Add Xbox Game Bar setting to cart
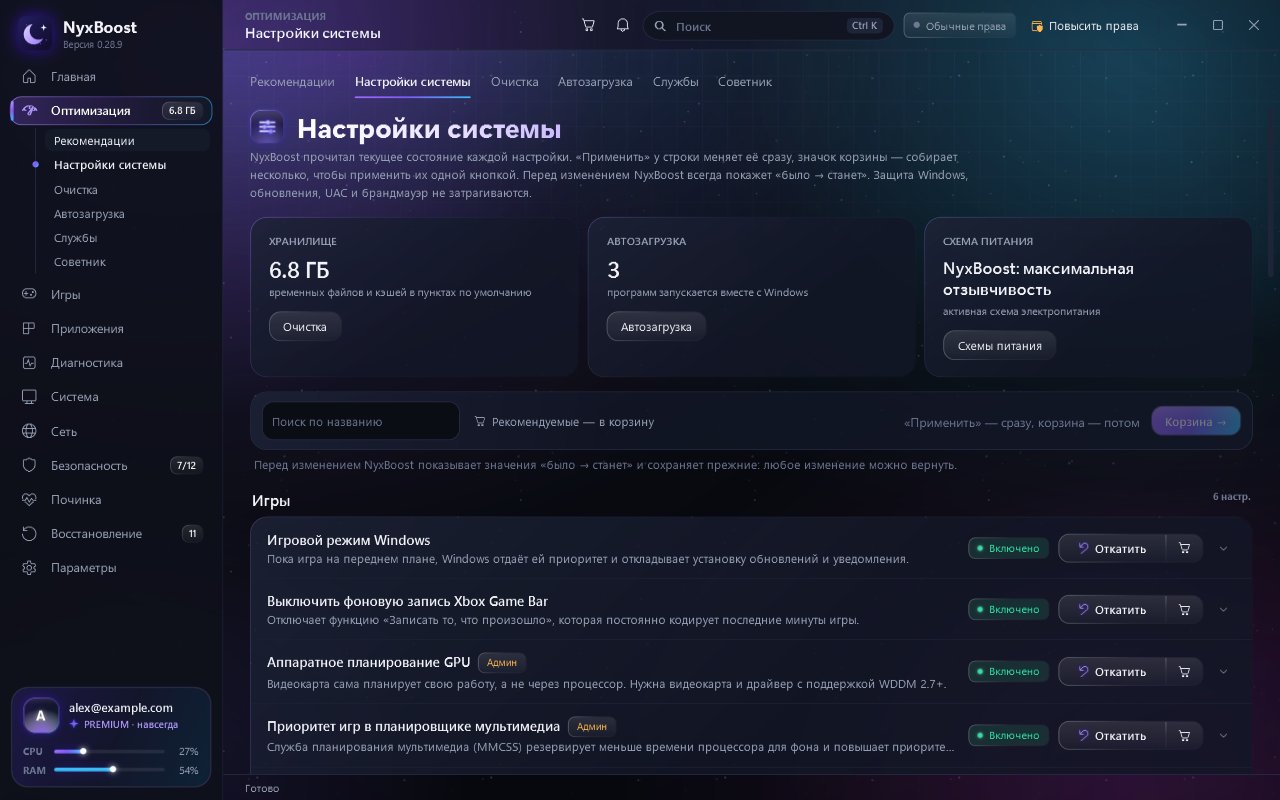Viewport: 1280px width, 800px height. (x=1185, y=610)
